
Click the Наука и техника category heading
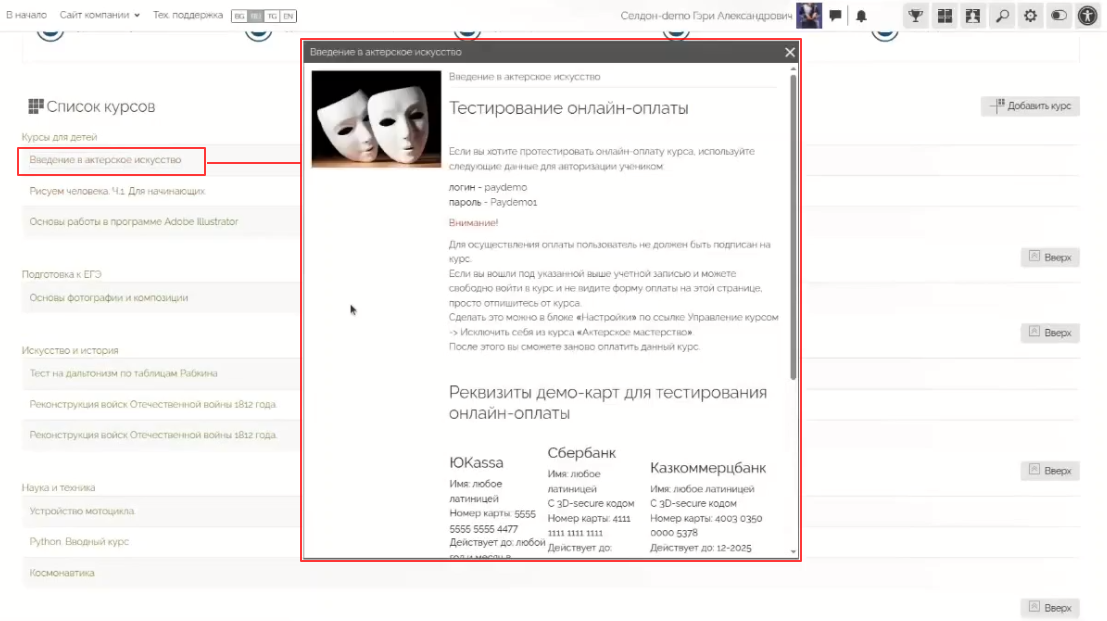(x=58, y=488)
